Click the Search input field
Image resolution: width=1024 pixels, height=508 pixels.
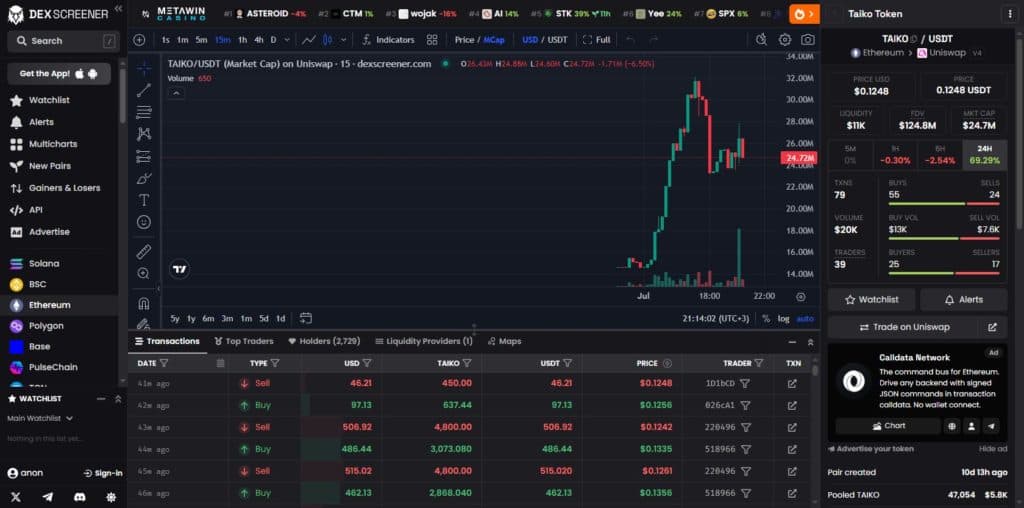pos(62,40)
